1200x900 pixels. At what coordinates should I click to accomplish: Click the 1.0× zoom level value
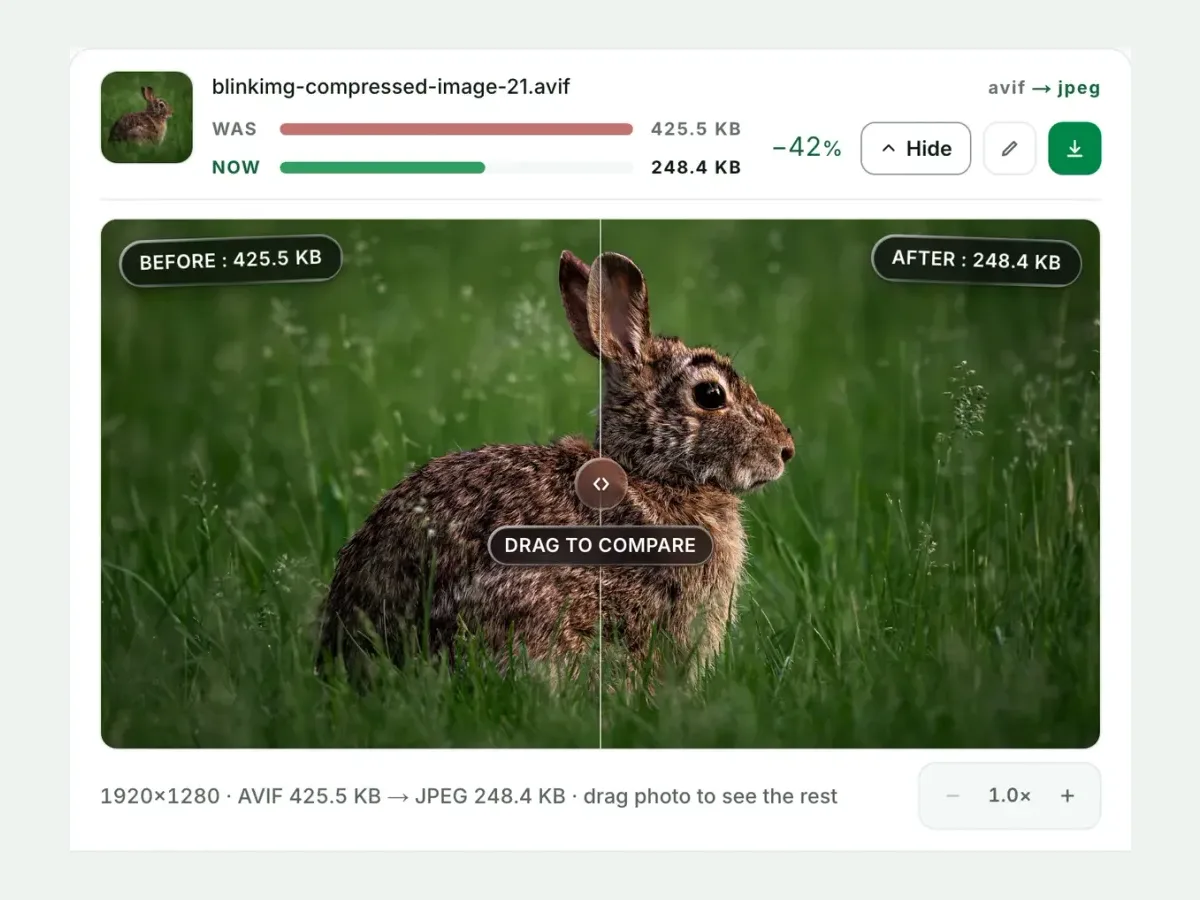pos(1010,796)
